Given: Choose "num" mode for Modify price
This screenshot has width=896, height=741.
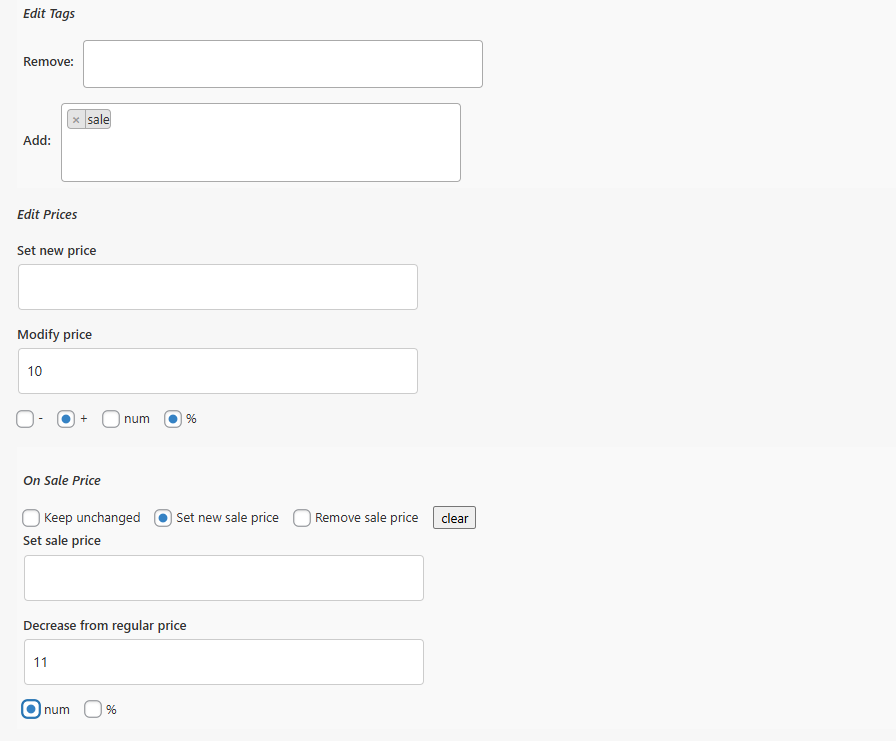Looking at the screenshot, I should click(x=111, y=419).
